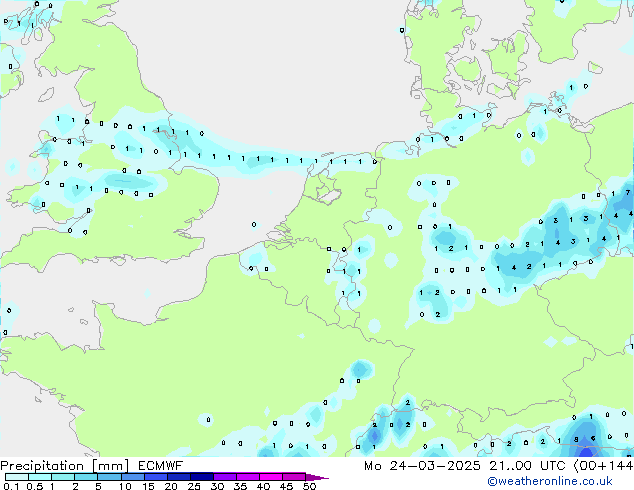Click the above-50 arrow tip of the legend
The height and width of the screenshot is (490, 634).
point(317,477)
